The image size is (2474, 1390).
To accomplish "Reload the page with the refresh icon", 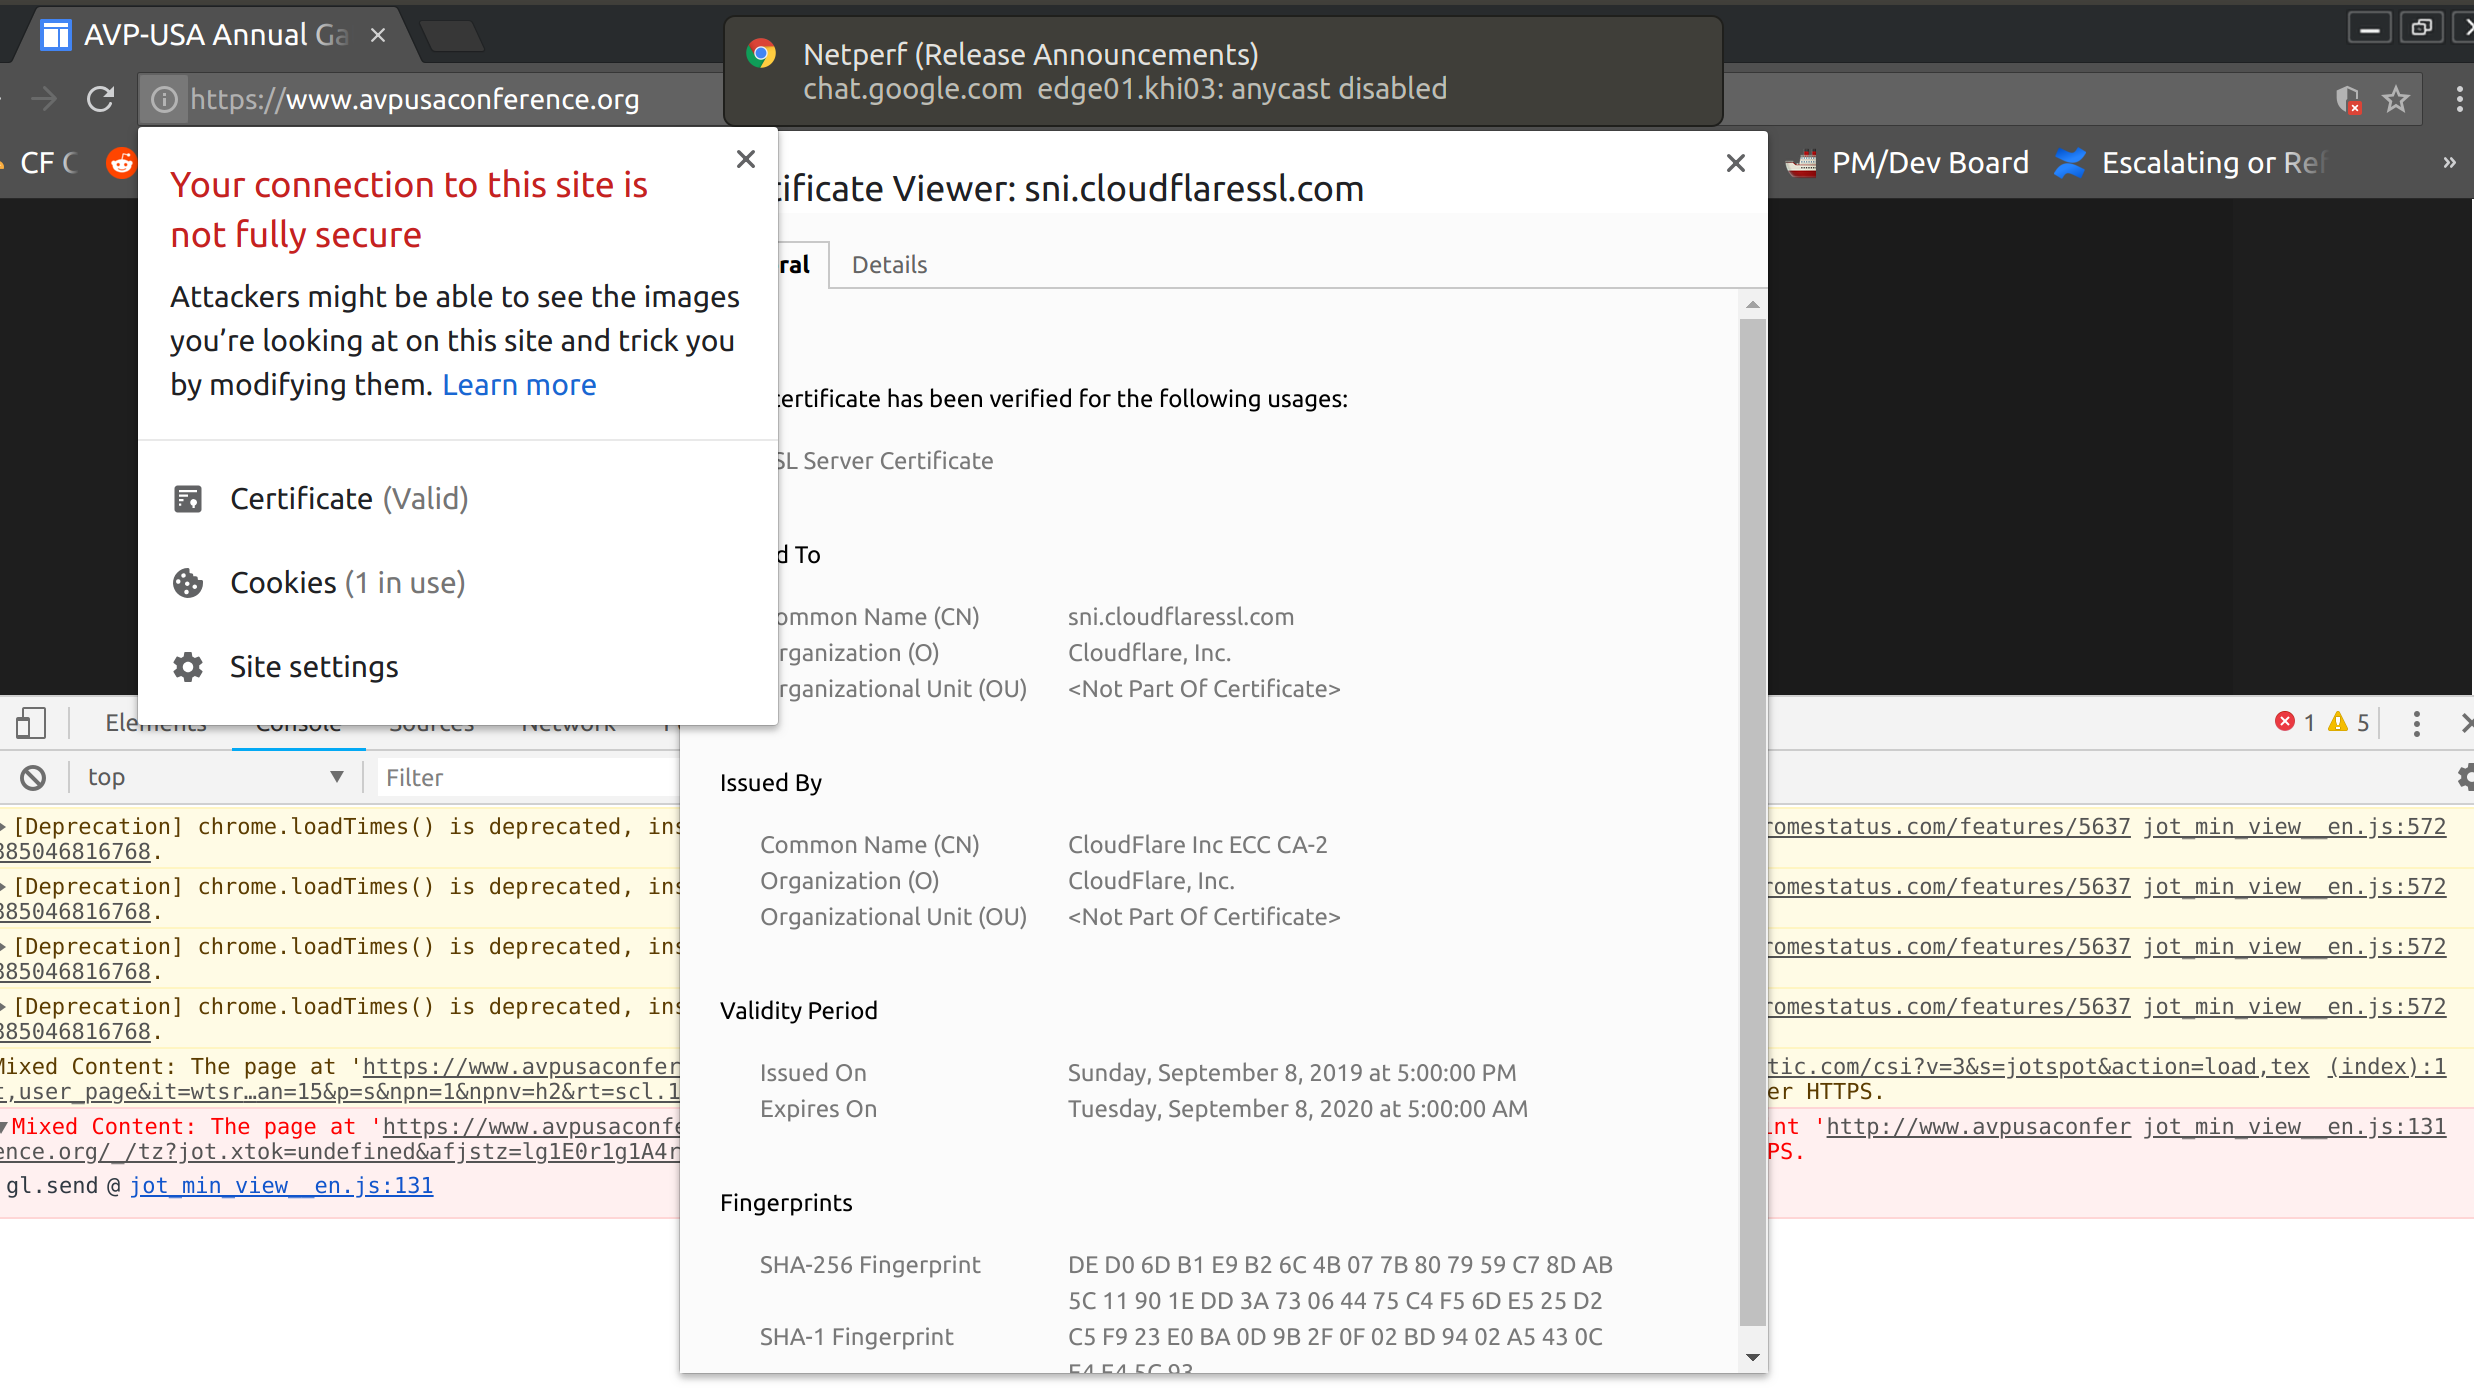I will pyautogui.click(x=100, y=99).
